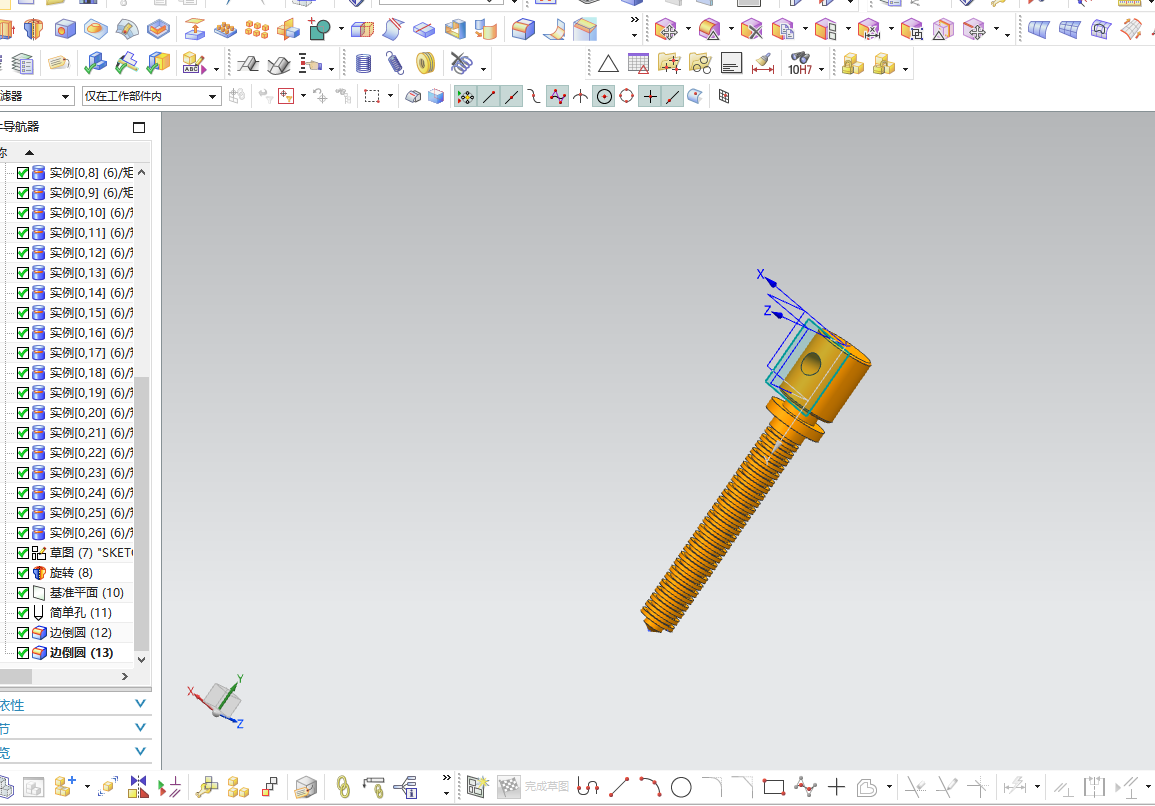This screenshot has width=1155, height=806.
Task: Select the Rectangle sketch tool
Action: click(x=773, y=787)
